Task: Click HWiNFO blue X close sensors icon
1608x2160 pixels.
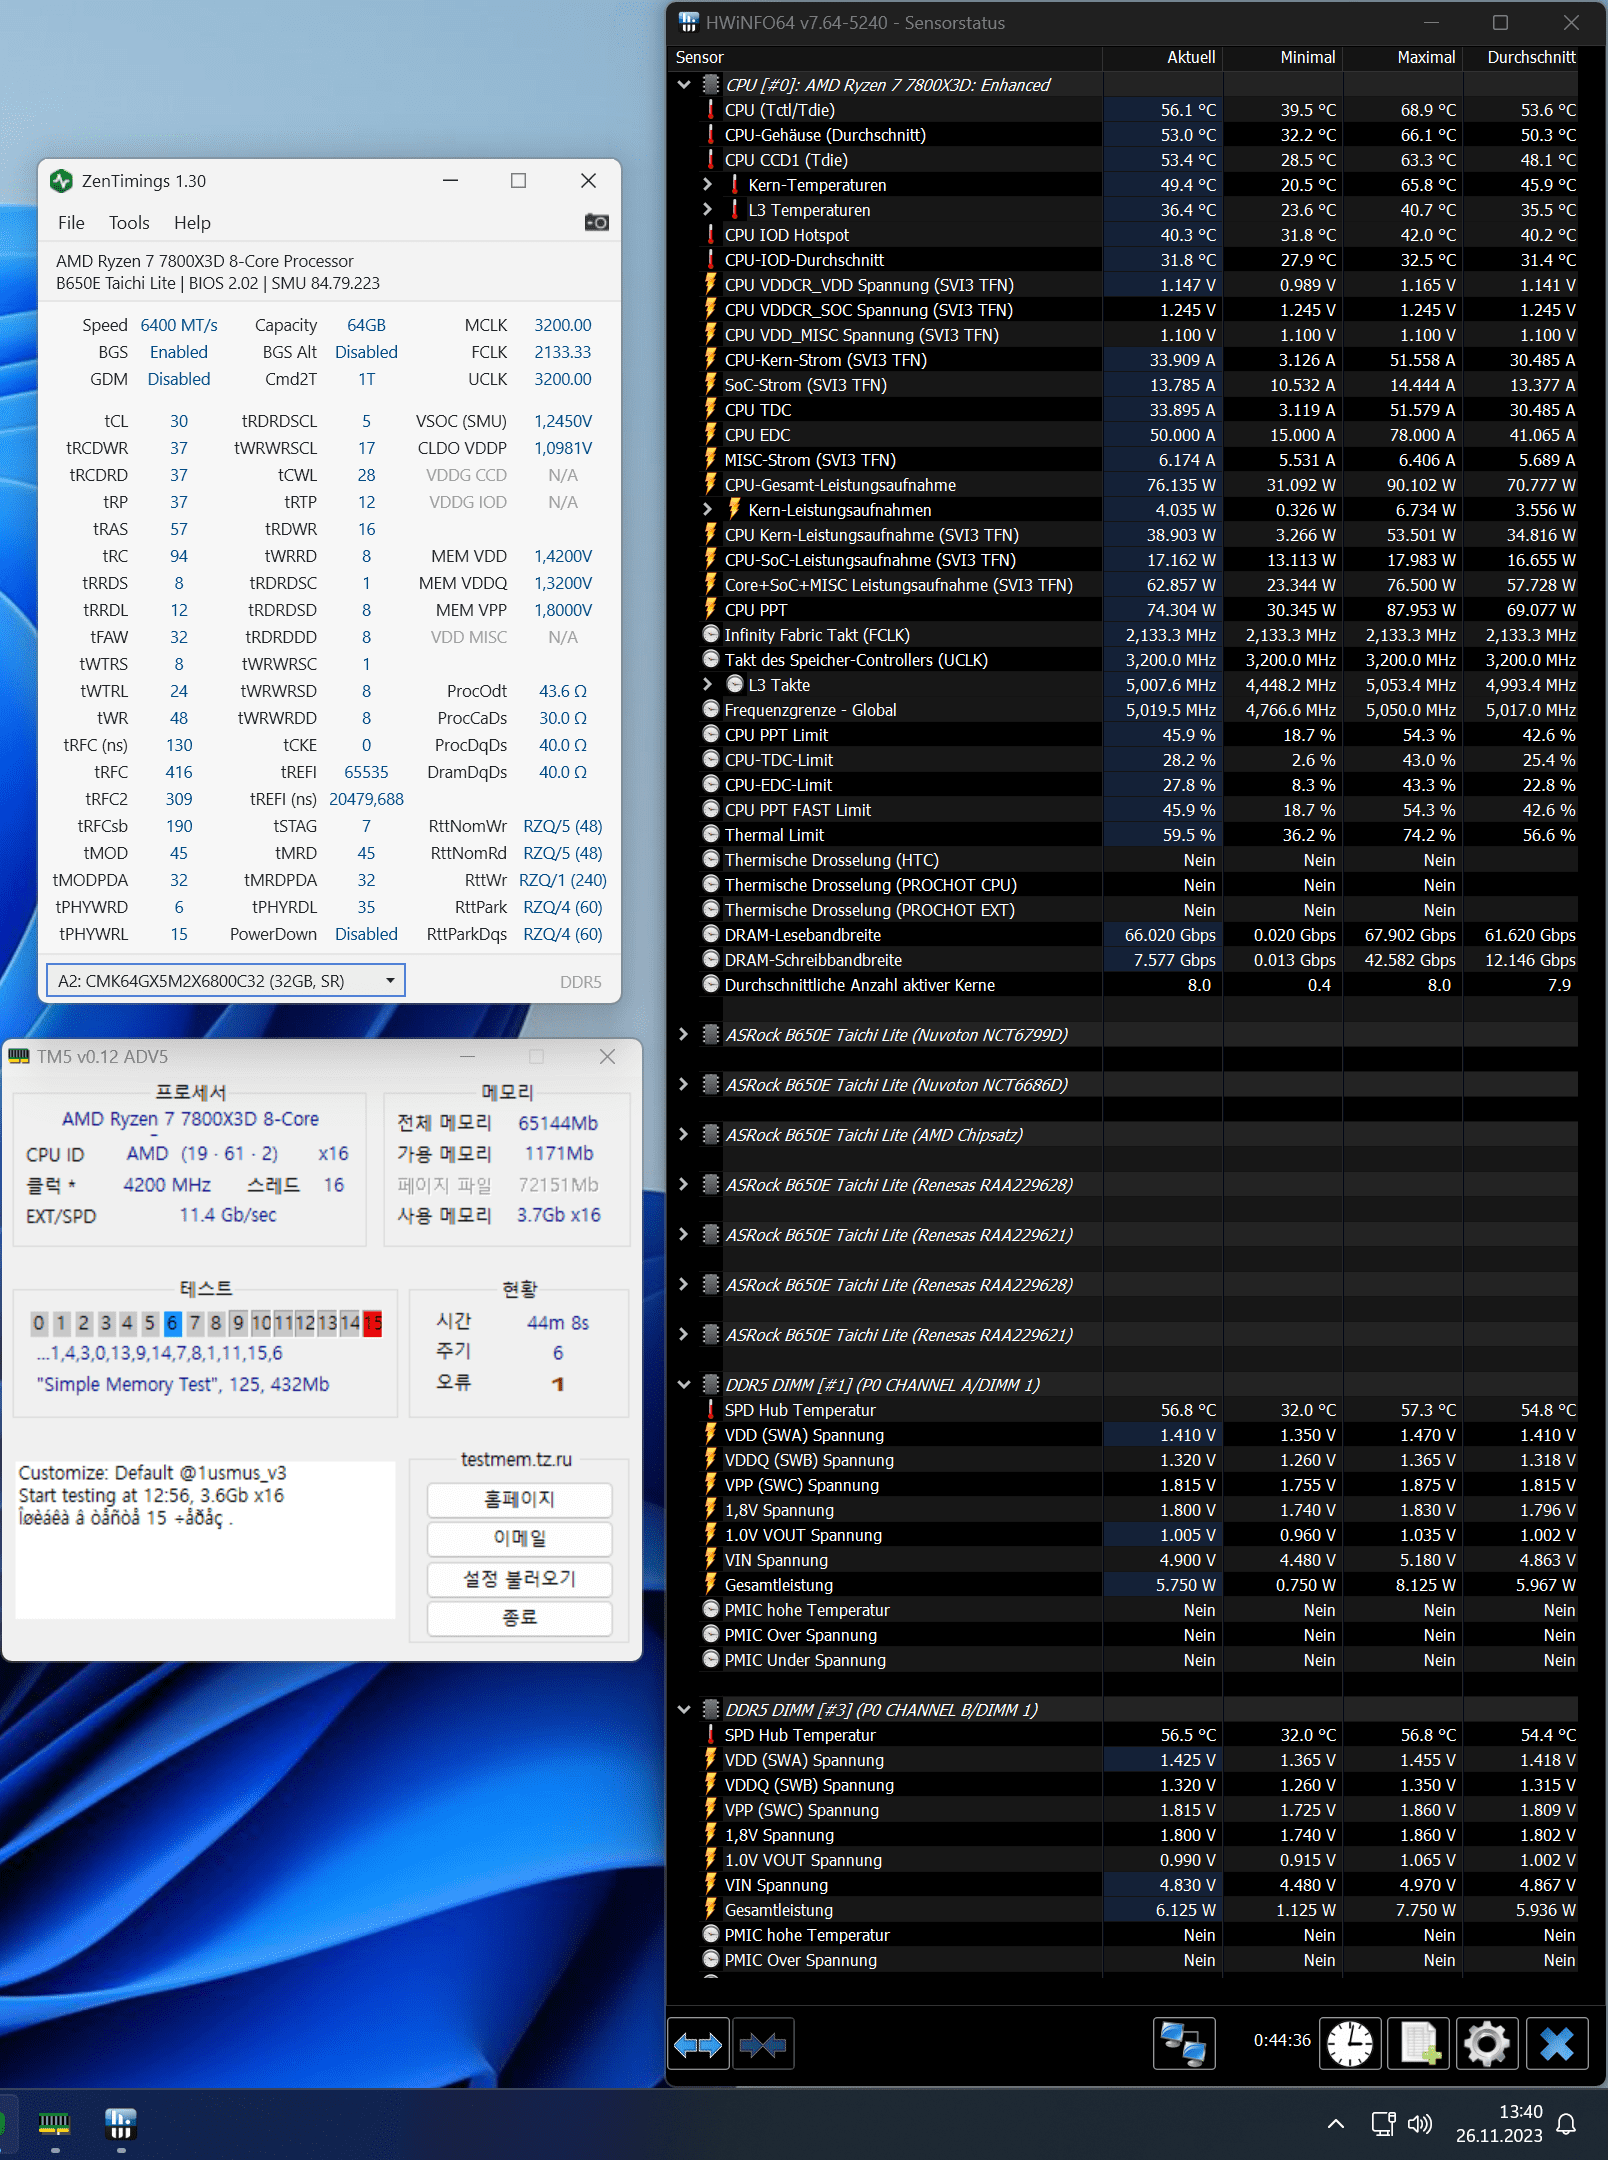Action: 1557,2044
